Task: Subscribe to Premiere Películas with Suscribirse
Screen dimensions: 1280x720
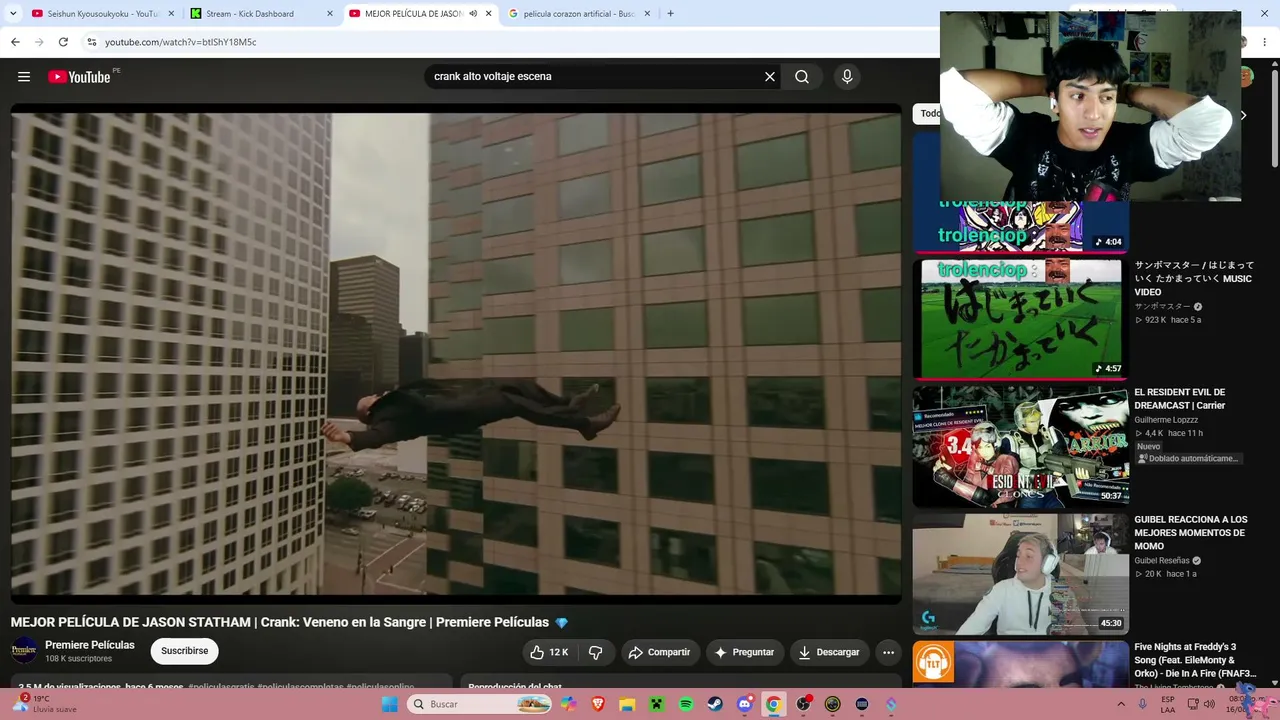Action: tap(185, 651)
